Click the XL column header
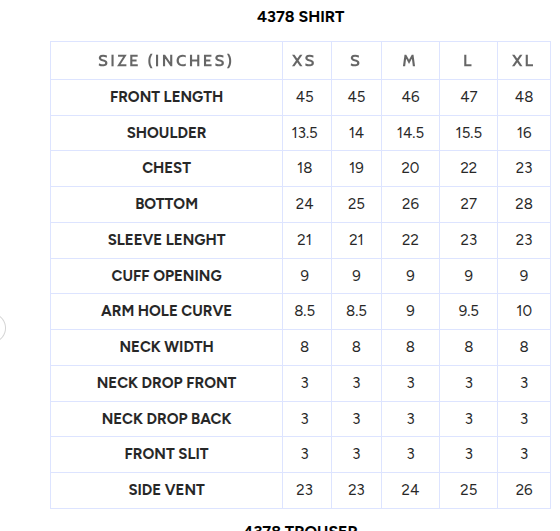 (523, 61)
